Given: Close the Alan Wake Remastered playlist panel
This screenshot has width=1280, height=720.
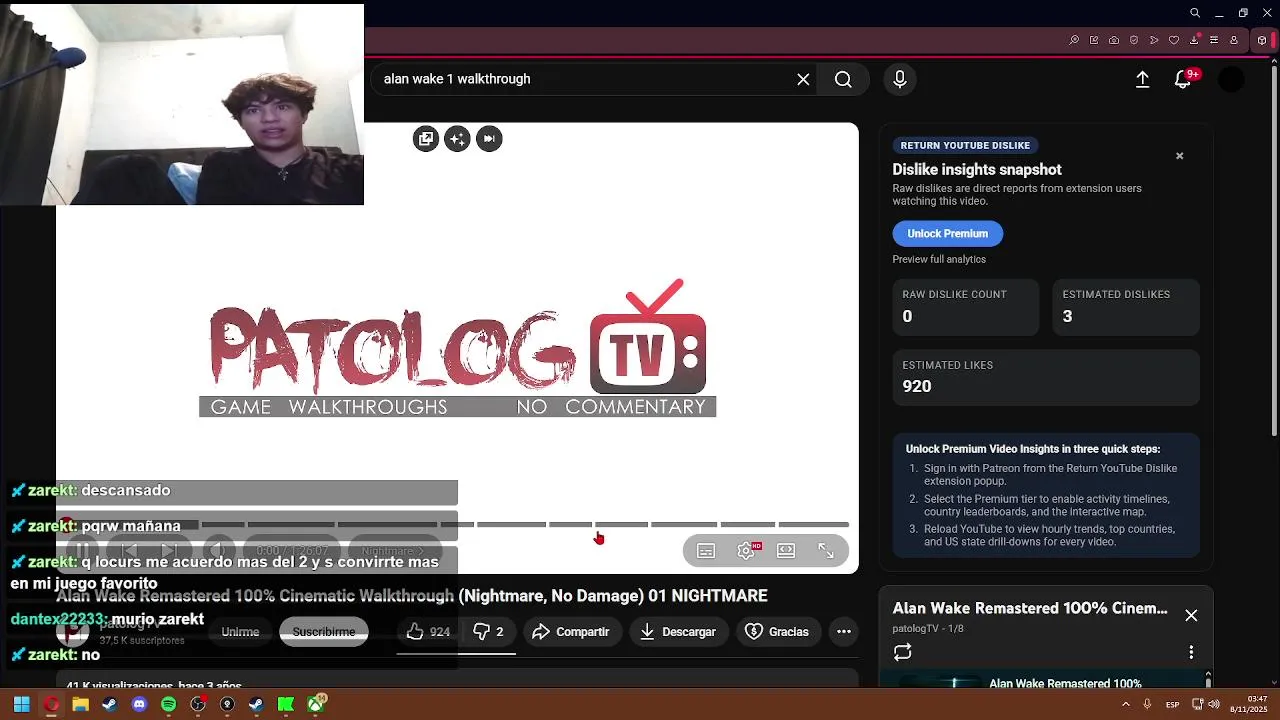Looking at the screenshot, I should pyautogui.click(x=1191, y=616).
